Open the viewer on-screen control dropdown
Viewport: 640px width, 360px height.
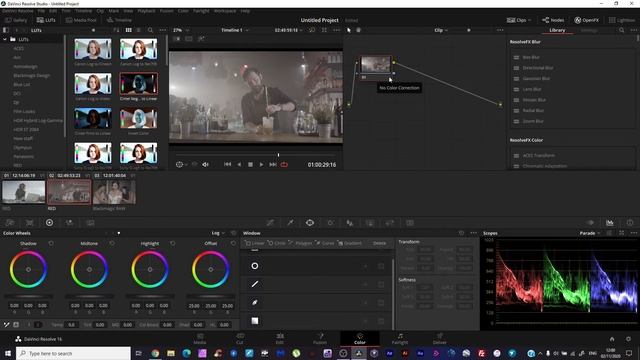click(x=181, y=164)
